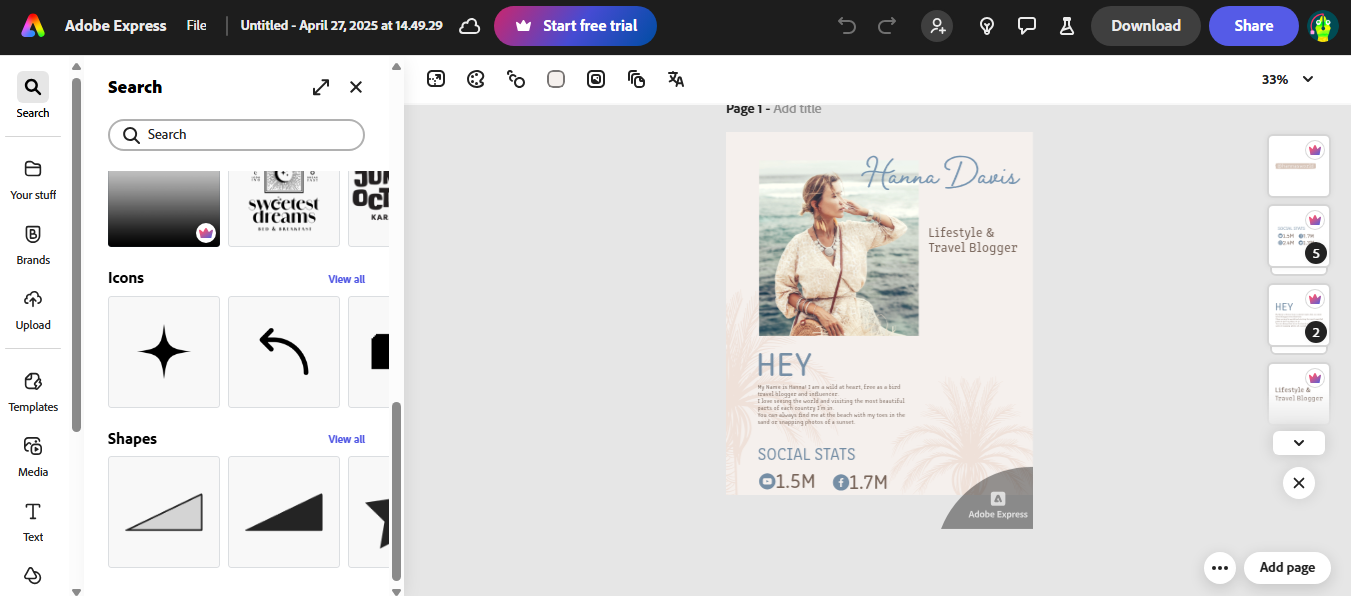
Task: Click the document title Untitled - April 27
Action: tap(341, 26)
